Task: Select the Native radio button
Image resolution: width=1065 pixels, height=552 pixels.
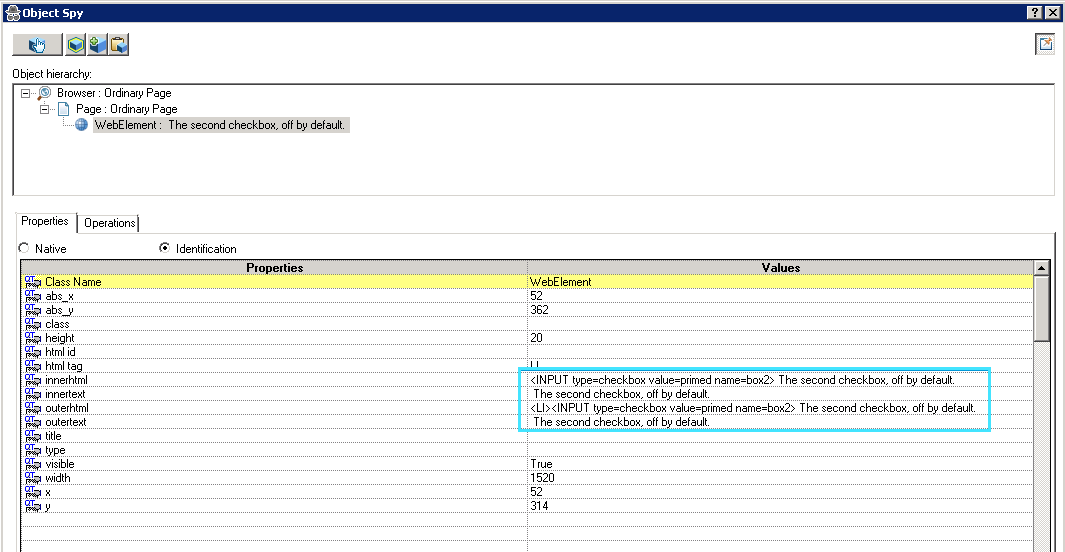Action: tap(24, 248)
